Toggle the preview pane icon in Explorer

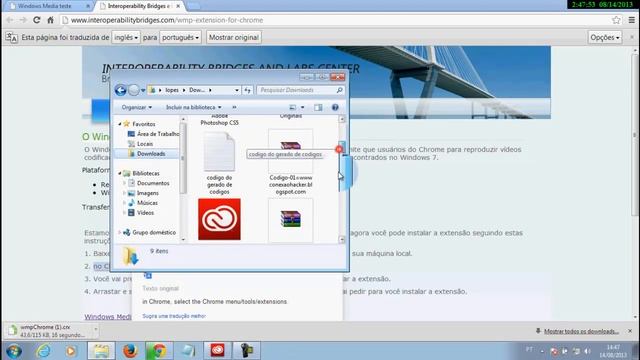pyautogui.click(x=318, y=107)
